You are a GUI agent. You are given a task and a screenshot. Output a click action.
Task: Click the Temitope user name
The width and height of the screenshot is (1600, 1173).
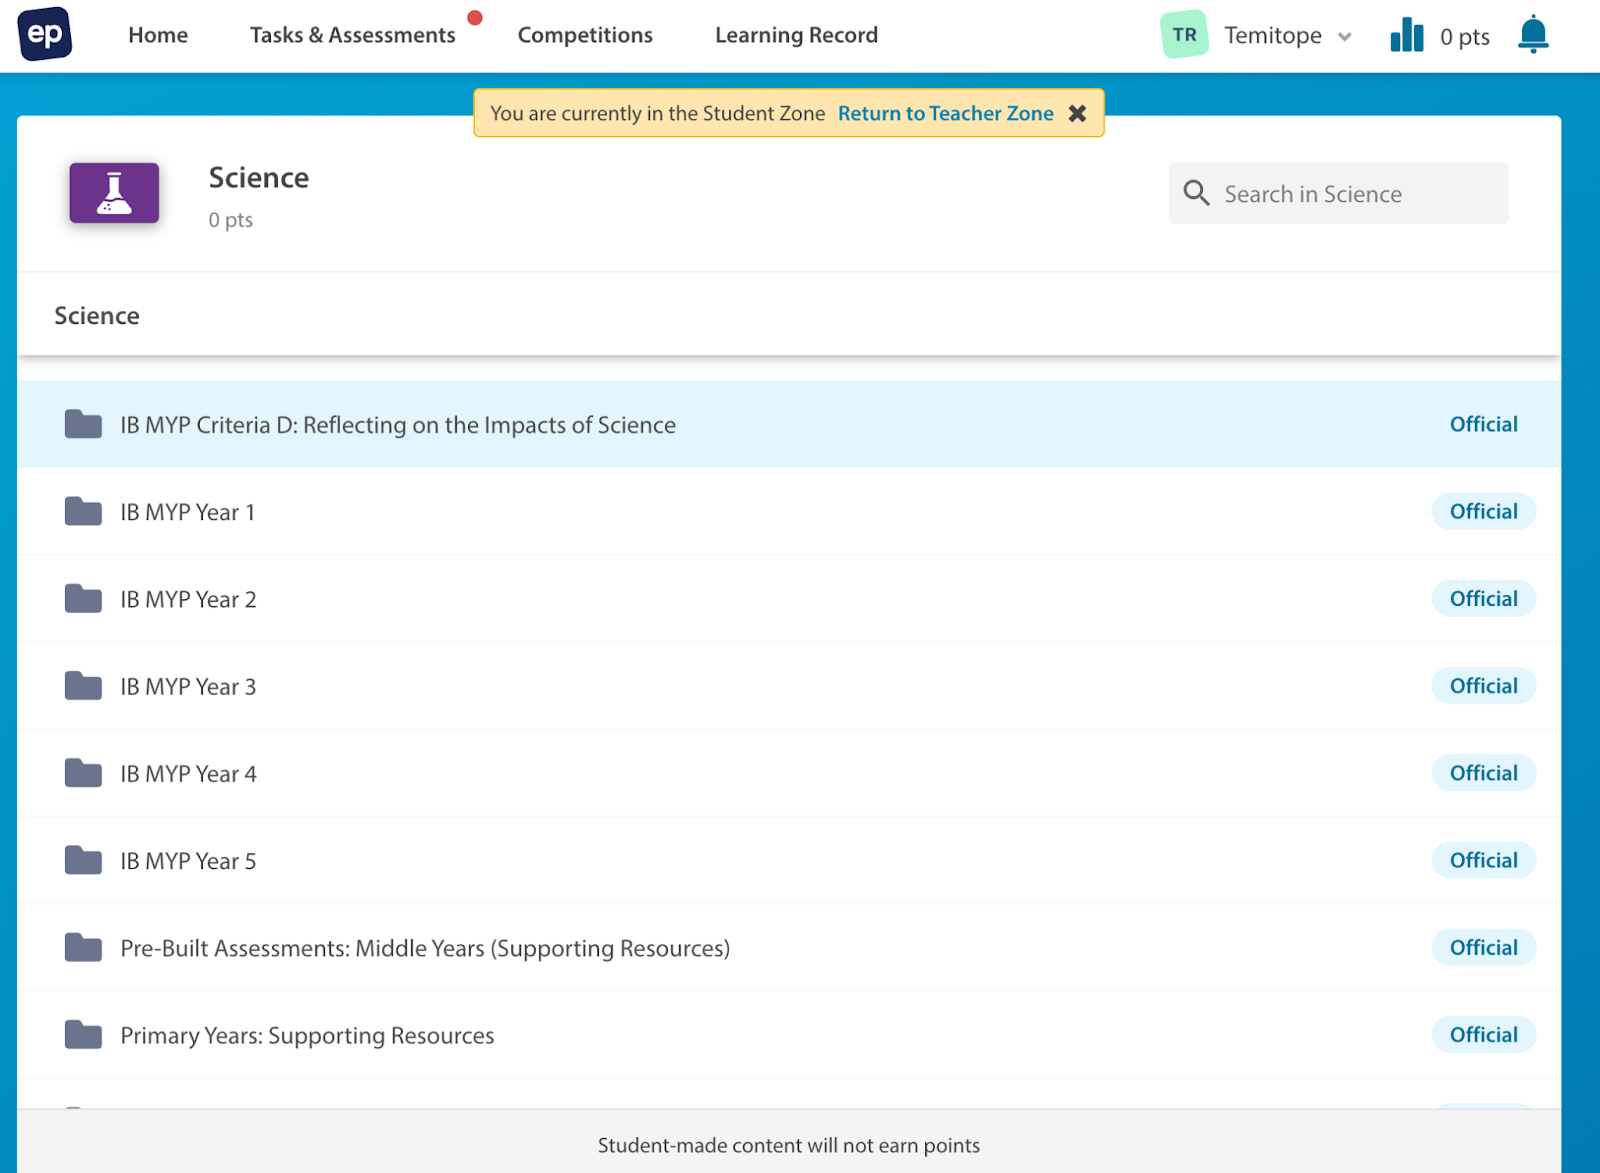tap(1272, 36)
